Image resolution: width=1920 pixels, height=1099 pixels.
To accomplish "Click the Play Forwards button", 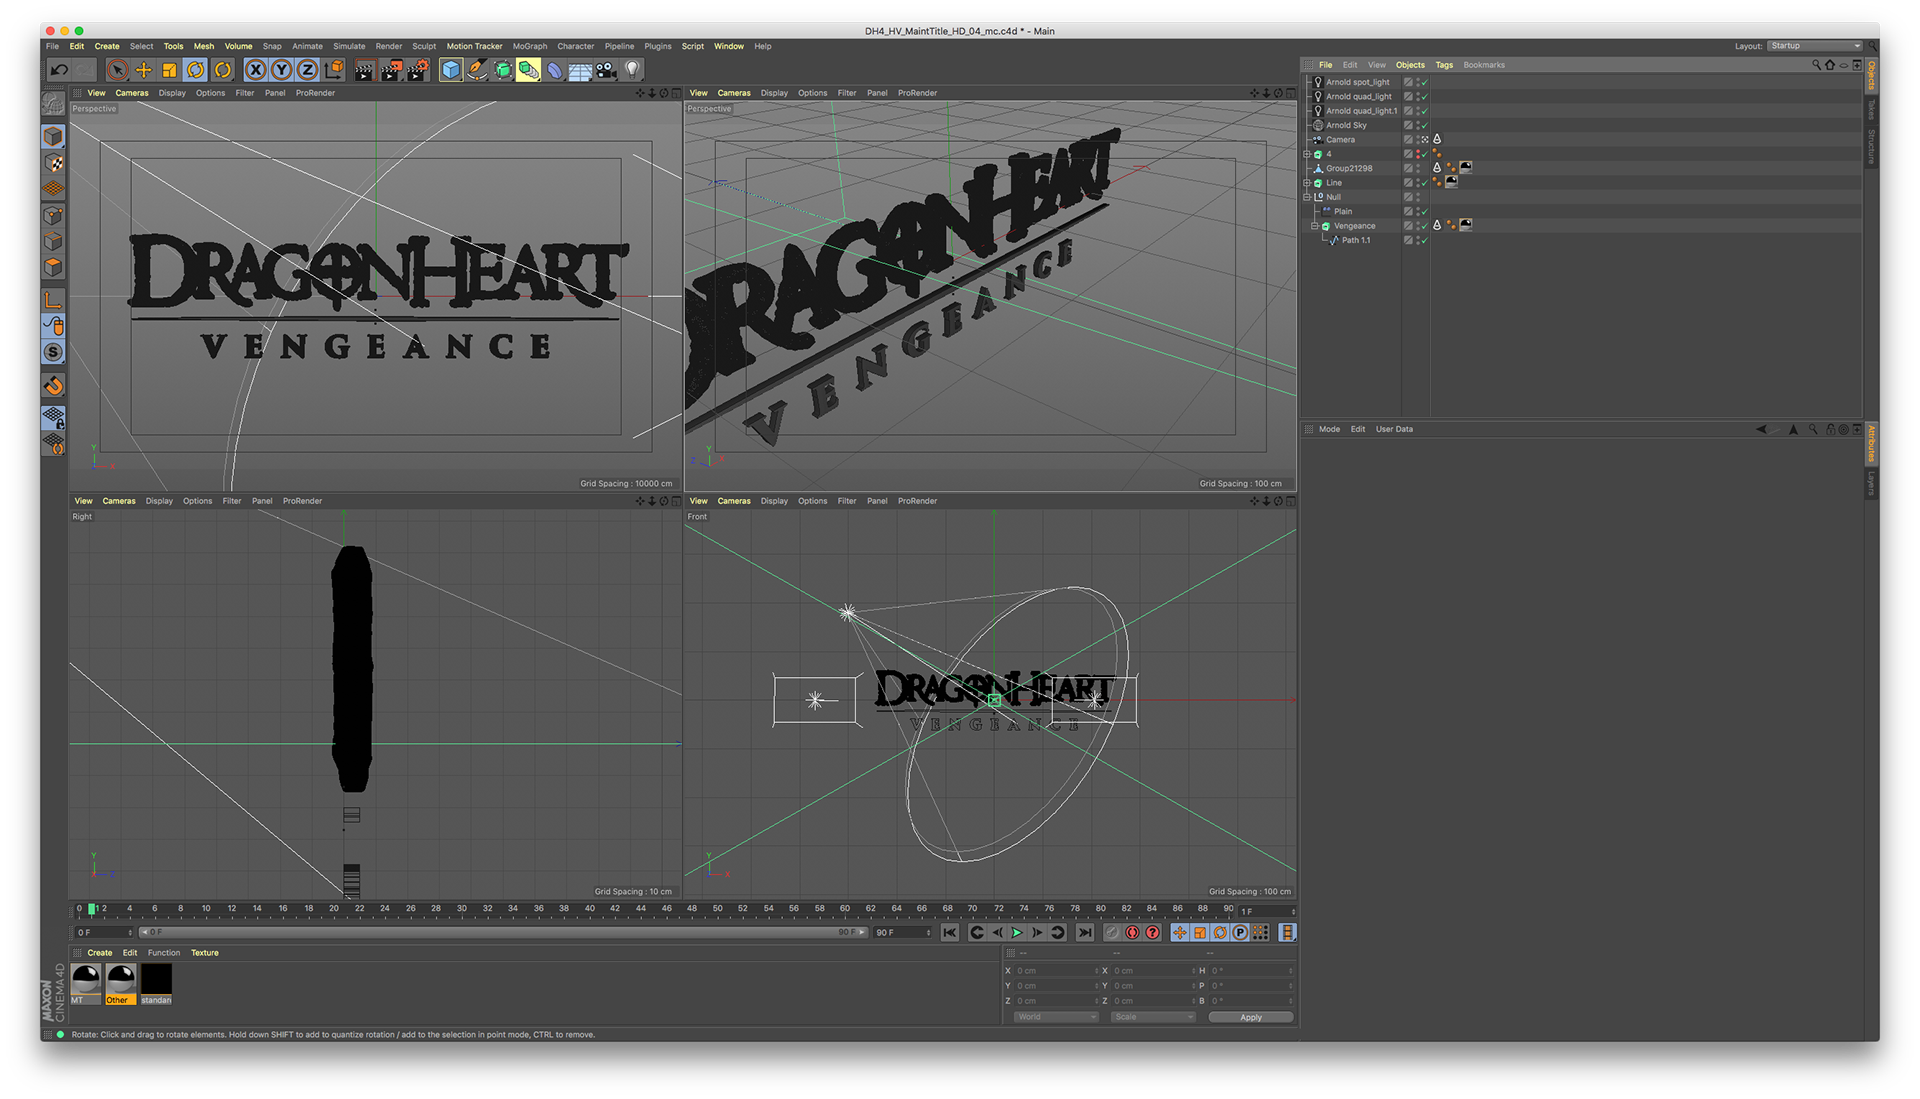I will (x=1017, y=933).
